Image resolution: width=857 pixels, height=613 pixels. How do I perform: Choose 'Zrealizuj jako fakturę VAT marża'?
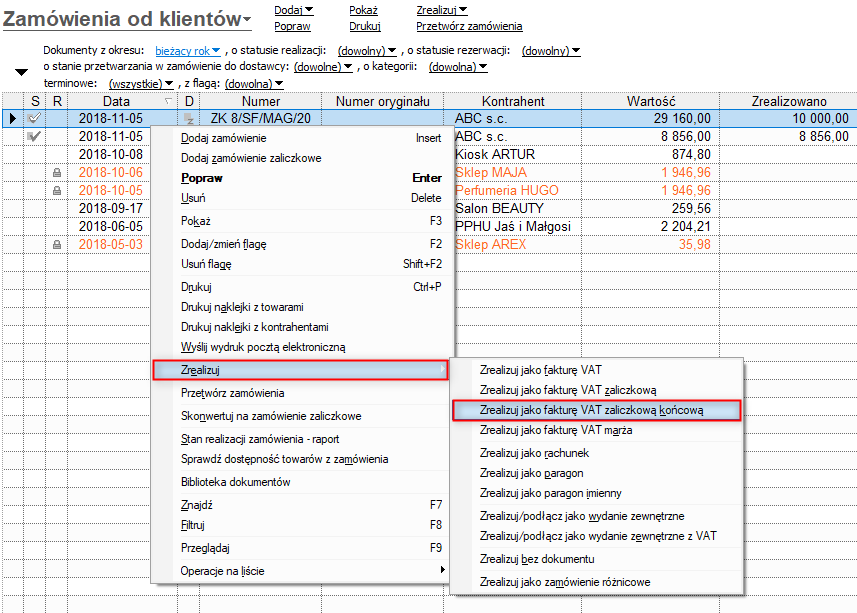[x=596, y=430]
